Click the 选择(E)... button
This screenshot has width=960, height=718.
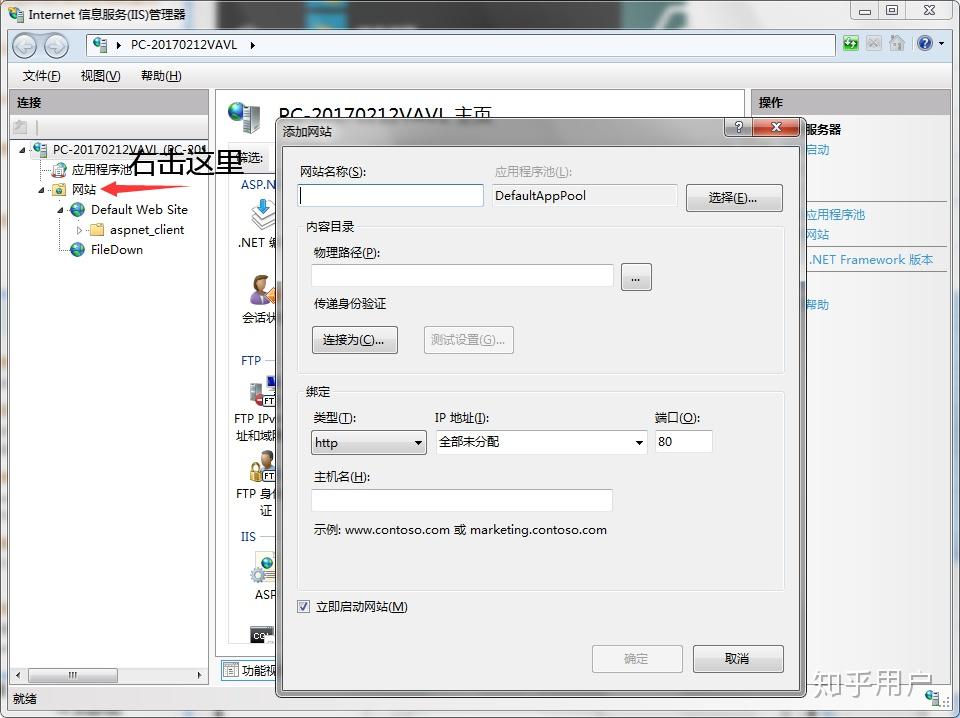tap(734, 198)
